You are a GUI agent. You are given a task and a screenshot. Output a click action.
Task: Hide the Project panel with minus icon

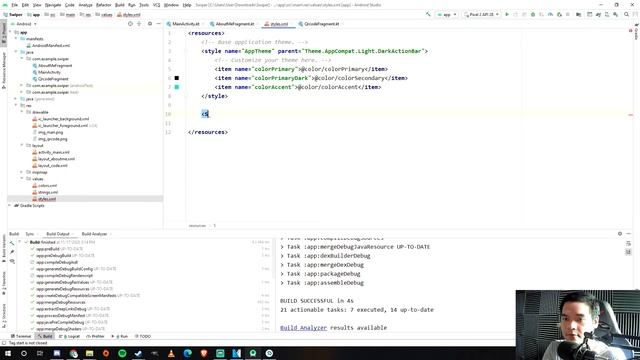tap(159, 24)
